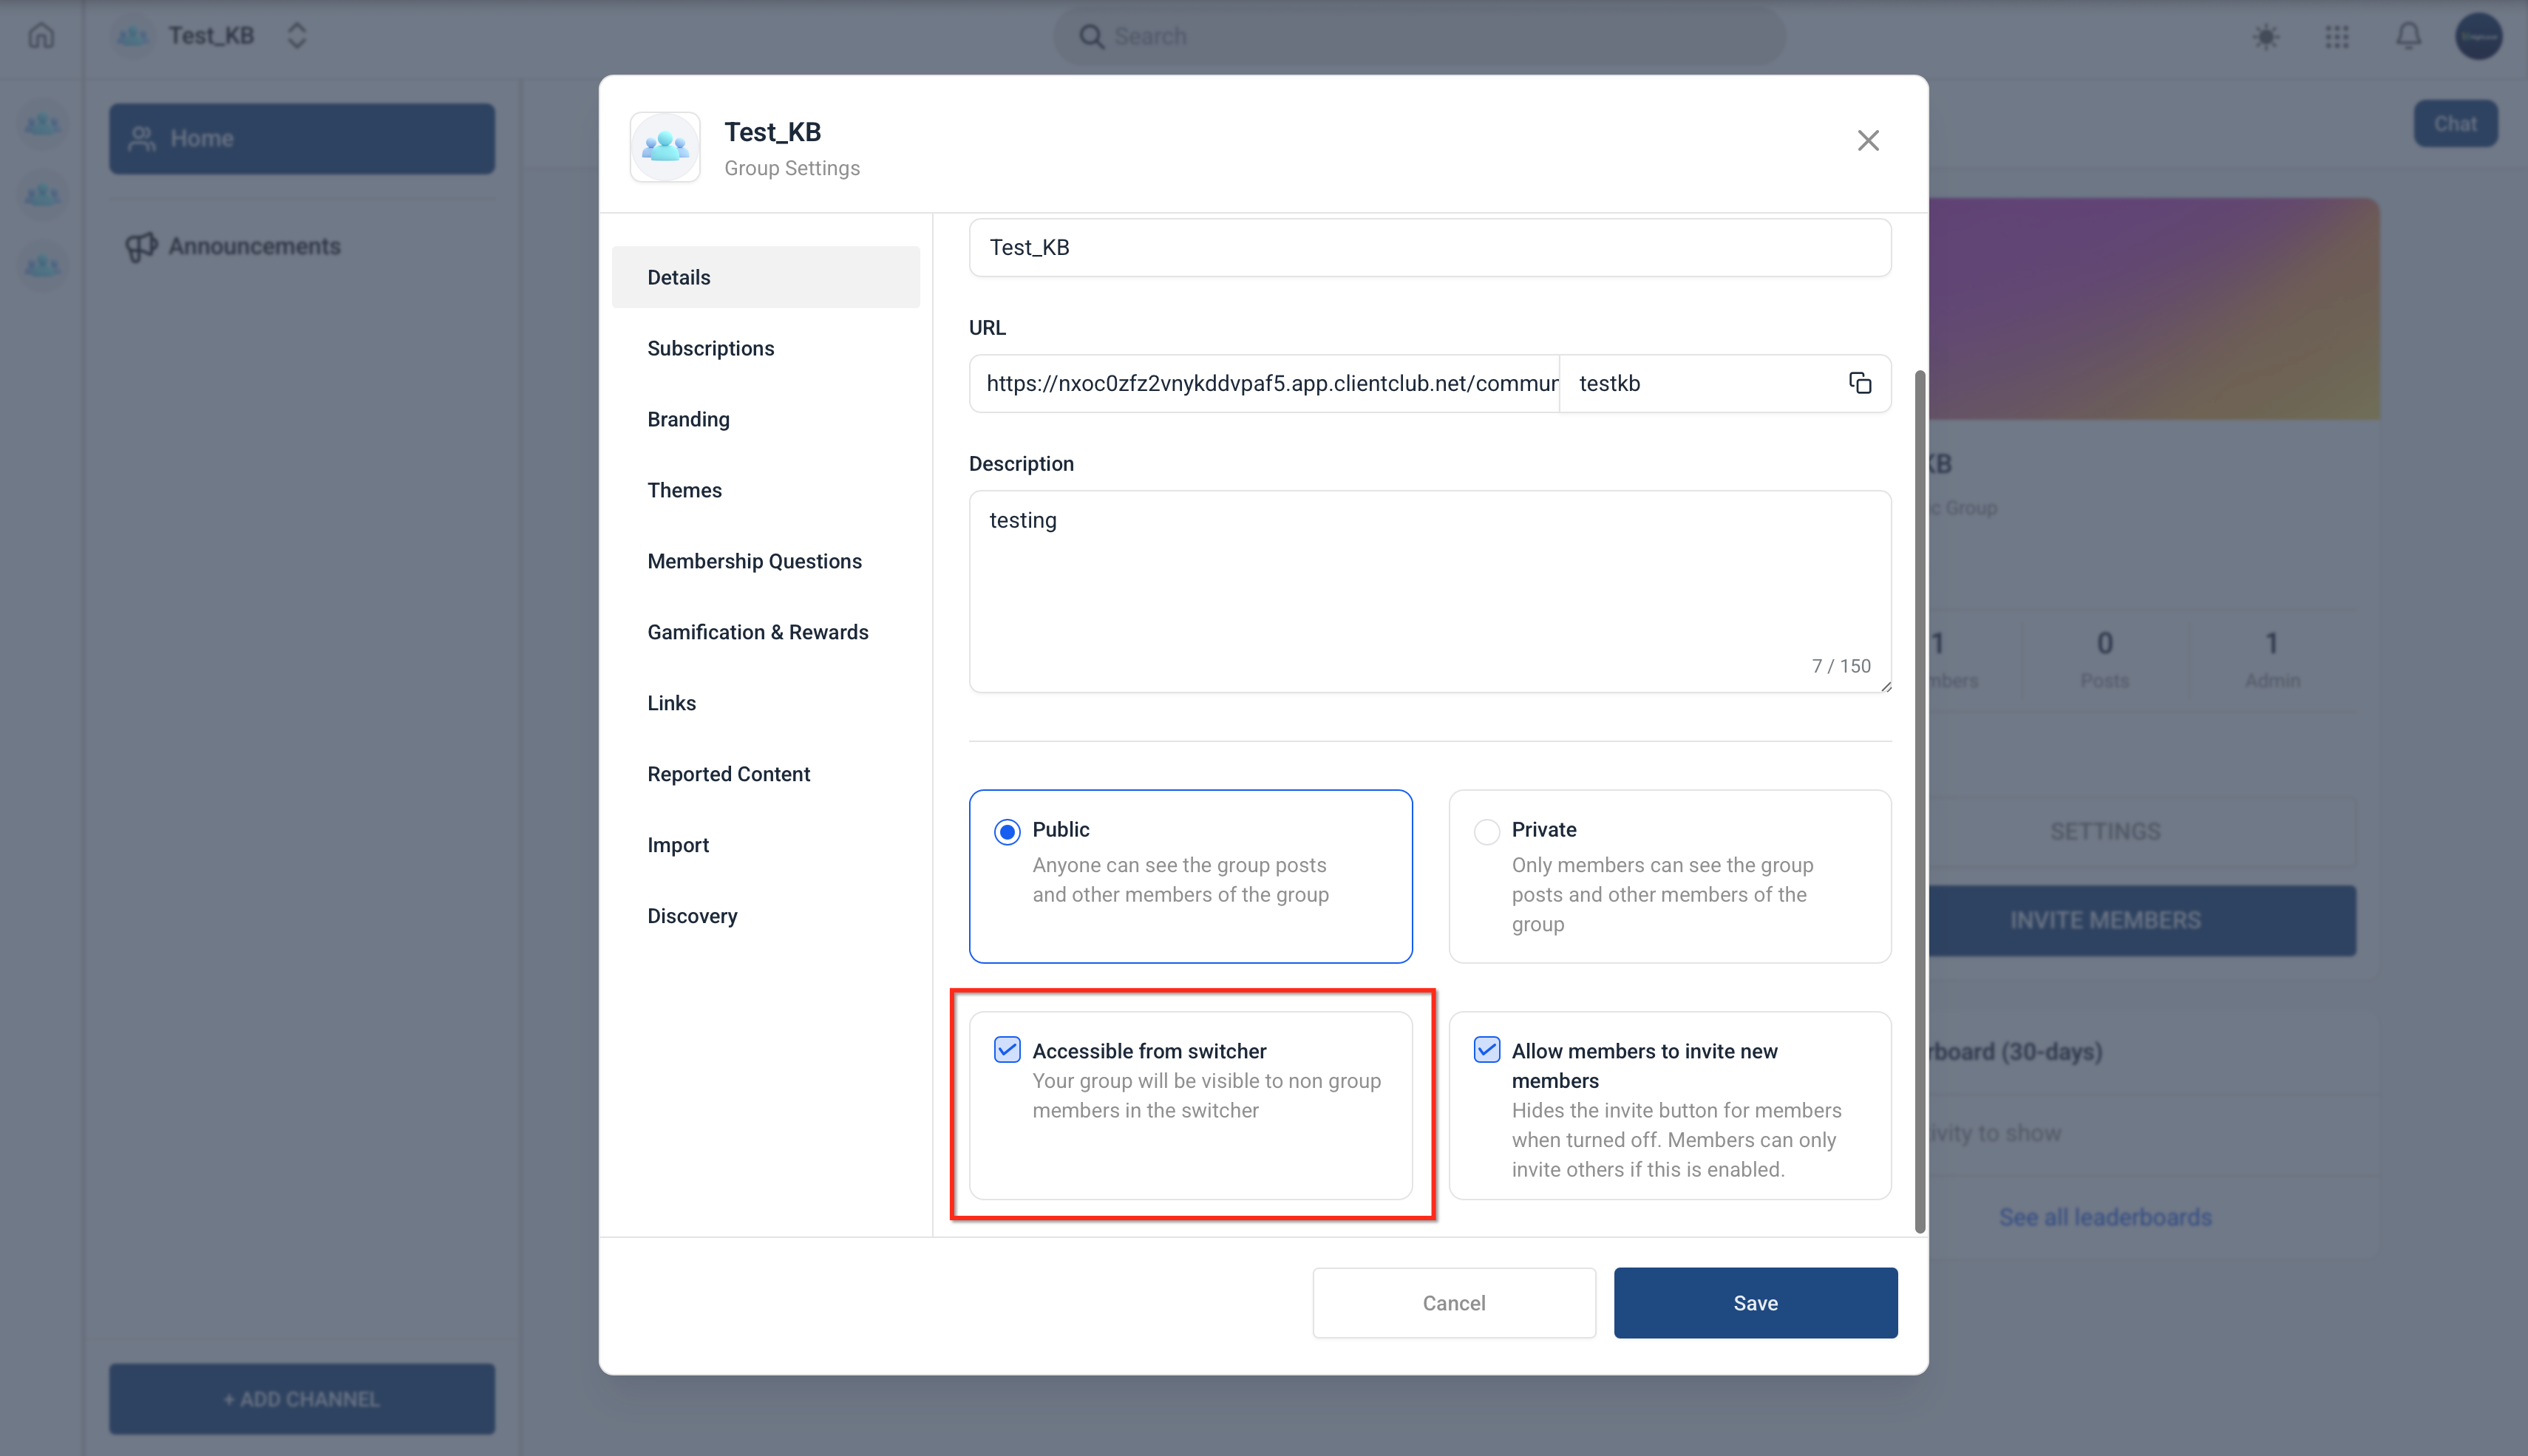Open the user profile avatar
This screenshot has height=1456, width=2528.
click(2478, 37)
